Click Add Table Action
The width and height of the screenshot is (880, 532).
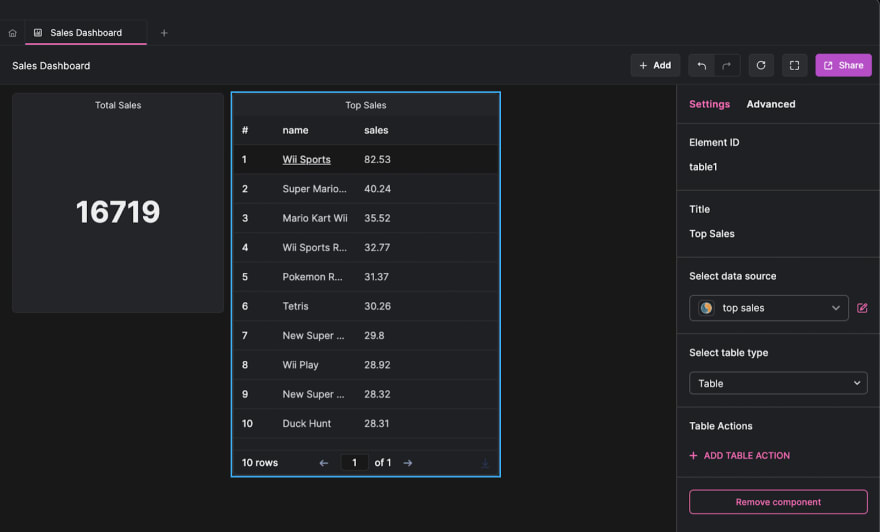740,456
